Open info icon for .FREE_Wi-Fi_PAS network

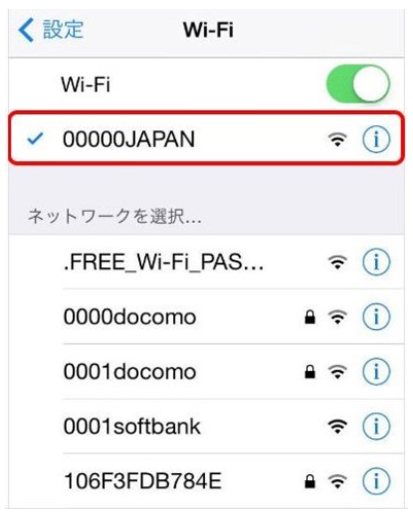376,262
